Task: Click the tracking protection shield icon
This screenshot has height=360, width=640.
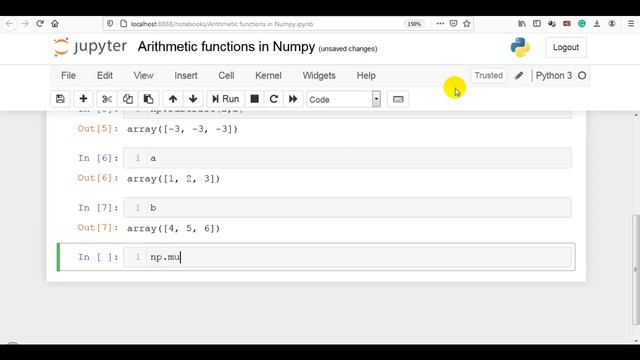Action: [x=110, y=24]
